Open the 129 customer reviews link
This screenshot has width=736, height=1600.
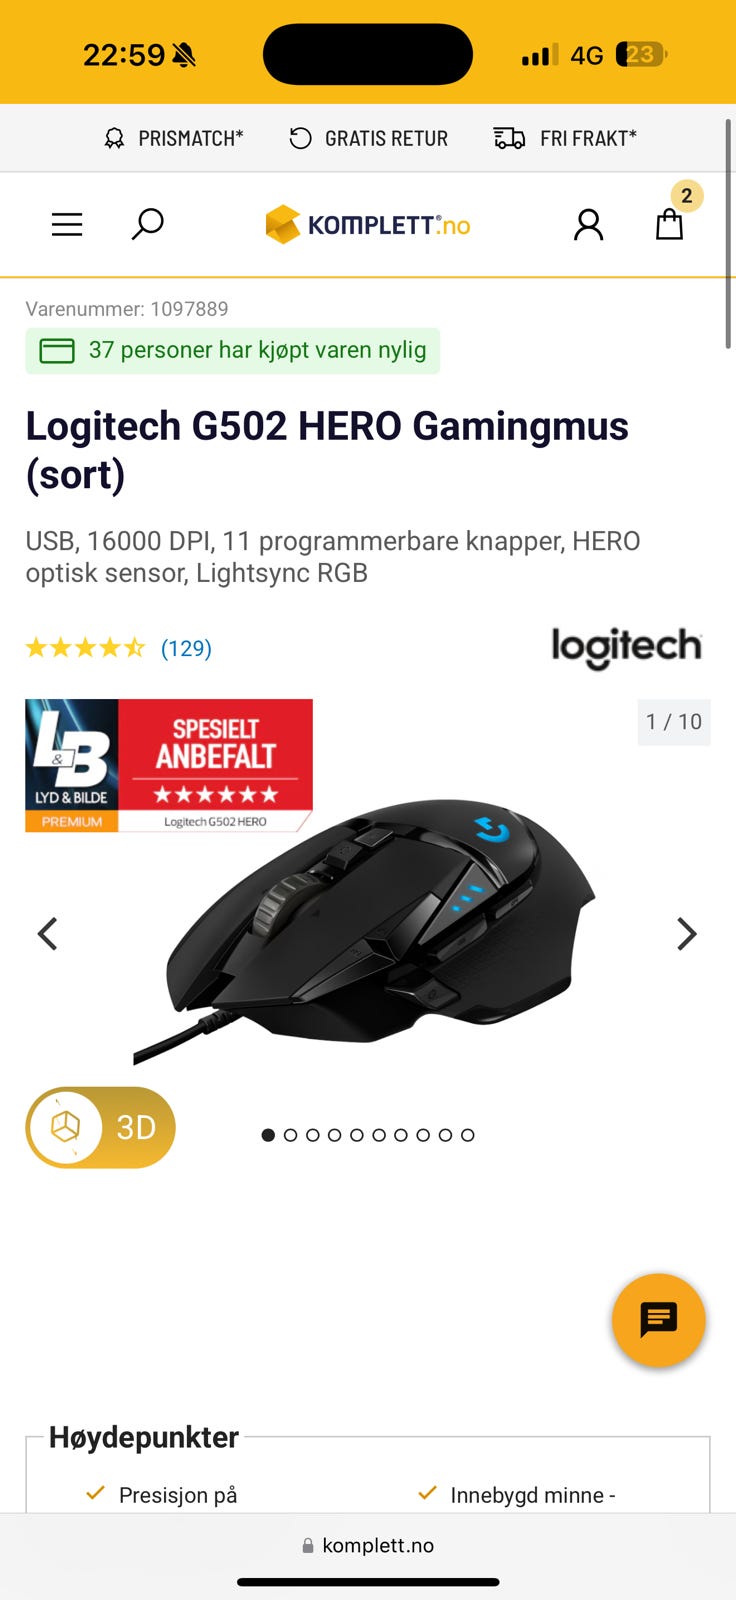point(186,648)
